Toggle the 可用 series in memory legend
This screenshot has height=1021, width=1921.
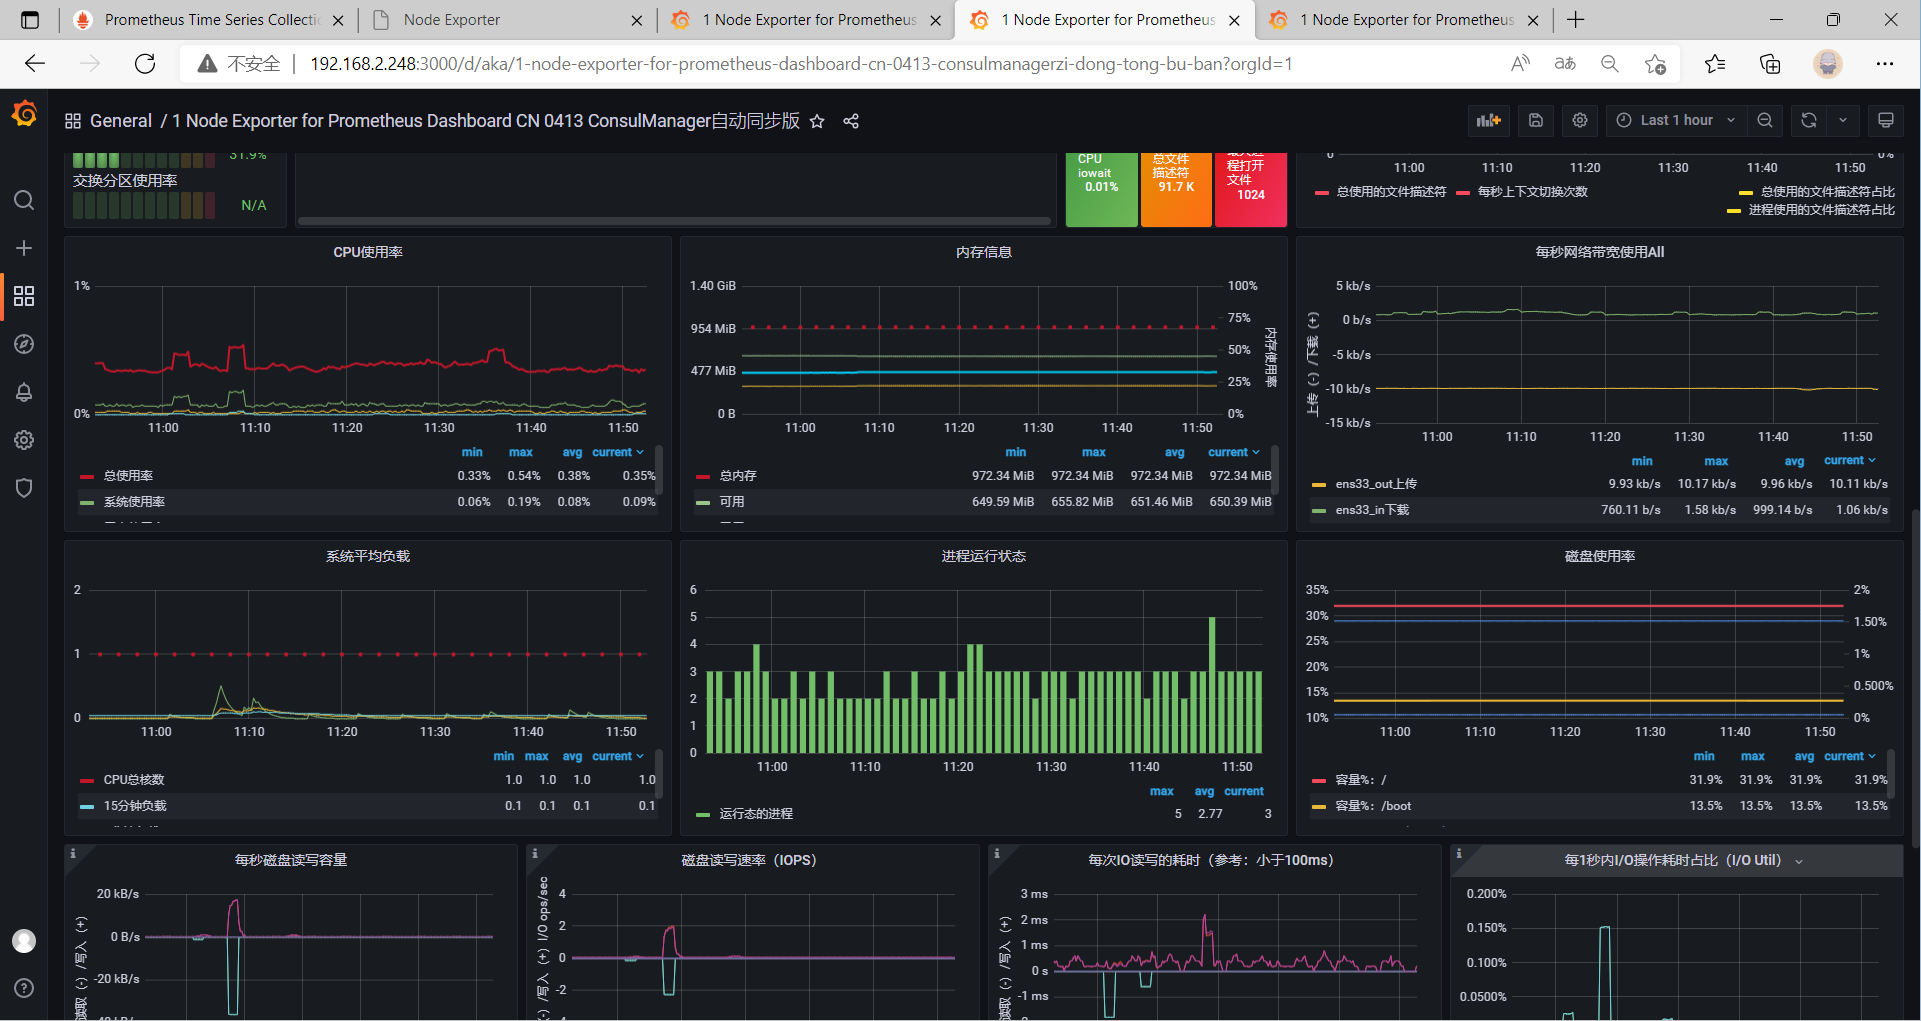pos(732,502)
